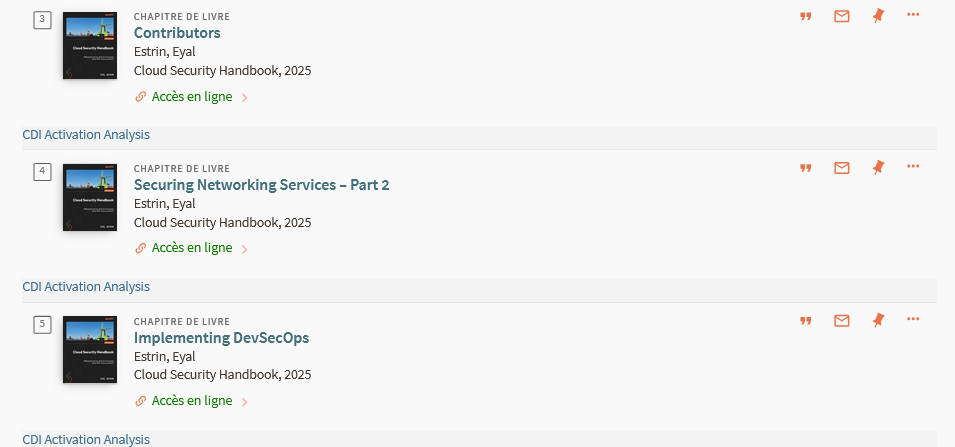Open the Contributors title link

point(177,32)
